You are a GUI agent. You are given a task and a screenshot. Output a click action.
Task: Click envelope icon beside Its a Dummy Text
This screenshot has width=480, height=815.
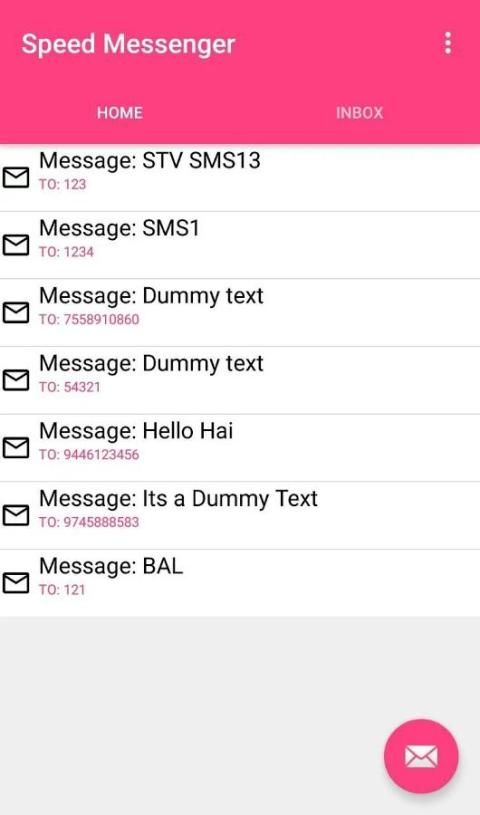coord(16,515)
